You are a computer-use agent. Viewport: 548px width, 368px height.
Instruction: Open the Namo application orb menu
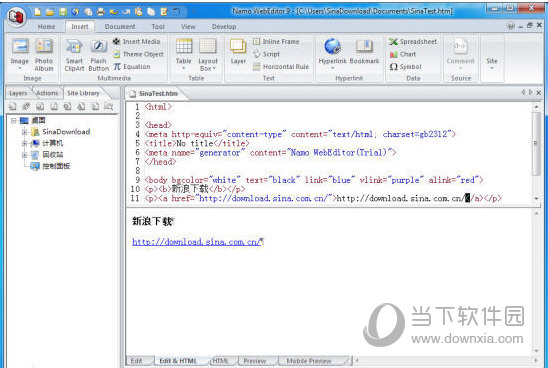click(x=17, y=16)
